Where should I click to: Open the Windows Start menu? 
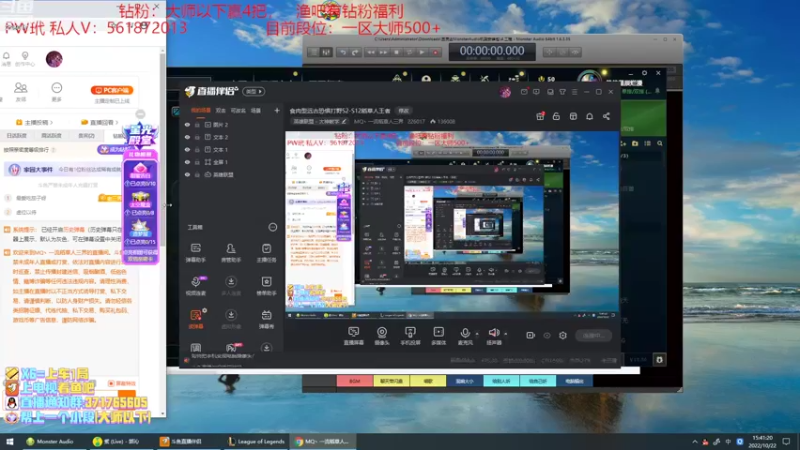(x=10, y=442)
